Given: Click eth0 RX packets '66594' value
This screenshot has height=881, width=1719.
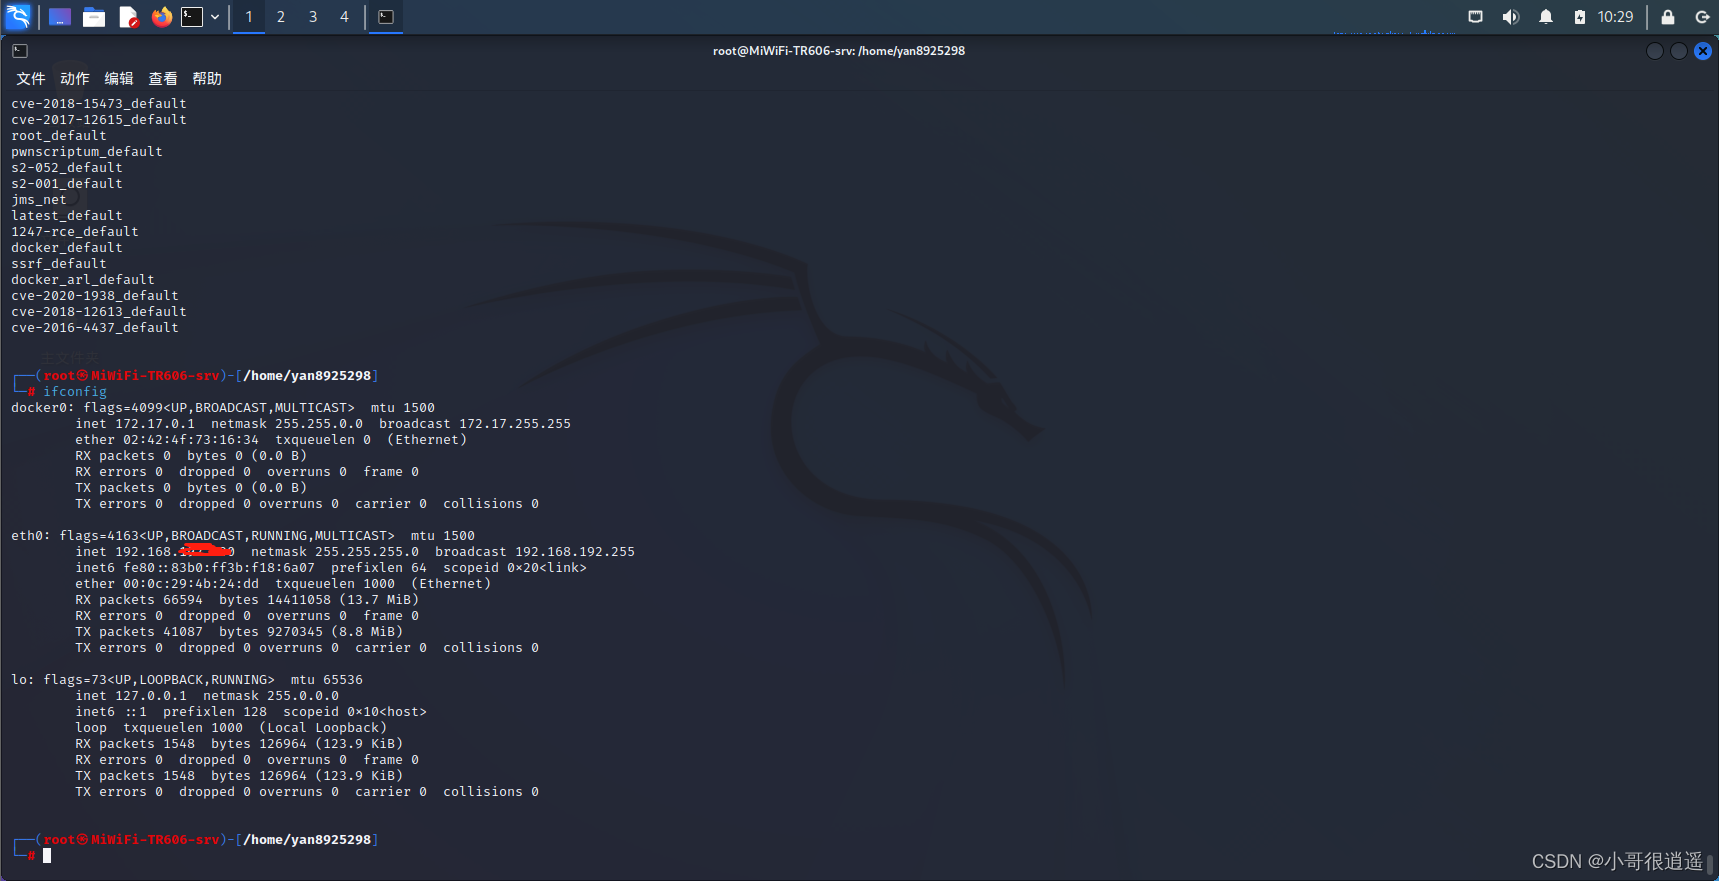Looking at the screenshot, I should coord(183,600).
